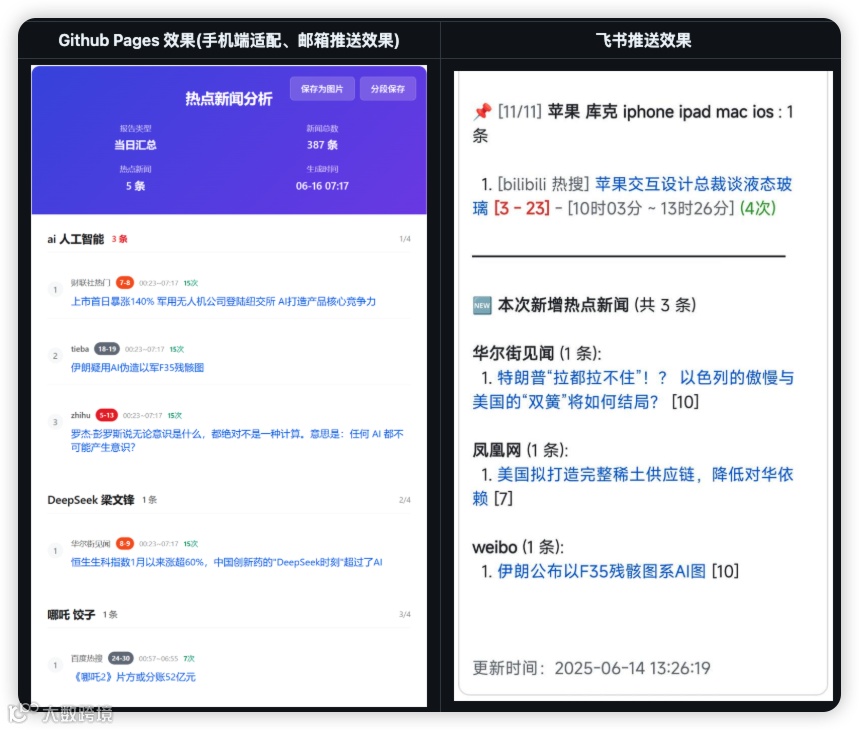Click the (4次) count text
Screen dimensions: 859x730
(x=758, y=209)
